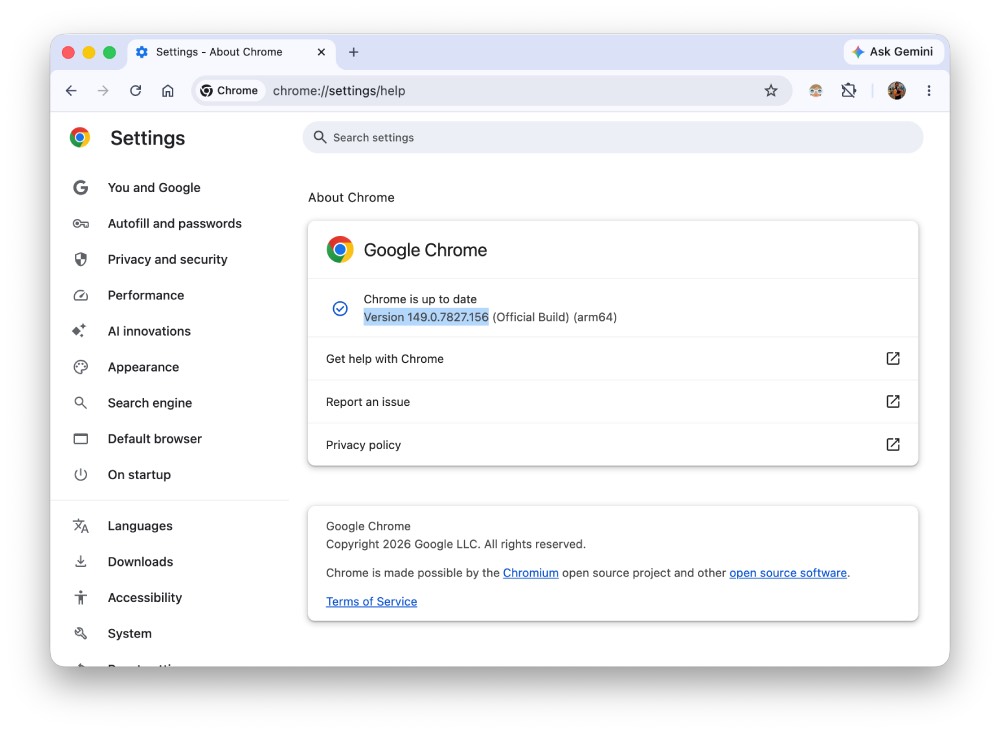Click the translate Languages icon

click(x=80, y=526)
